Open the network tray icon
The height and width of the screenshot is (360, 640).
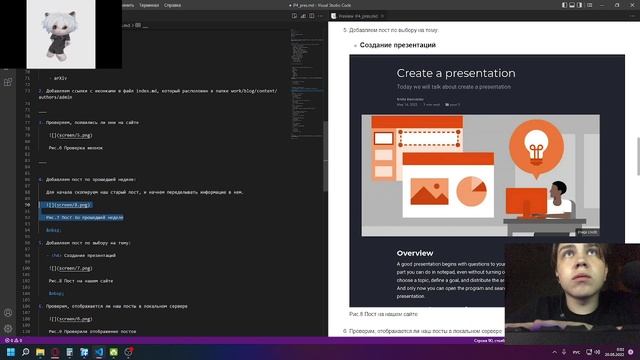tap(589, 352)
